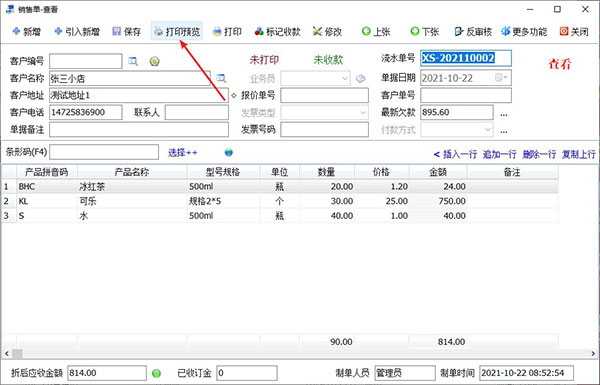The height and width of the screenshot is (385, 600).
Task: Click the 型号规格 column header
Action: (x=223, y=172)
